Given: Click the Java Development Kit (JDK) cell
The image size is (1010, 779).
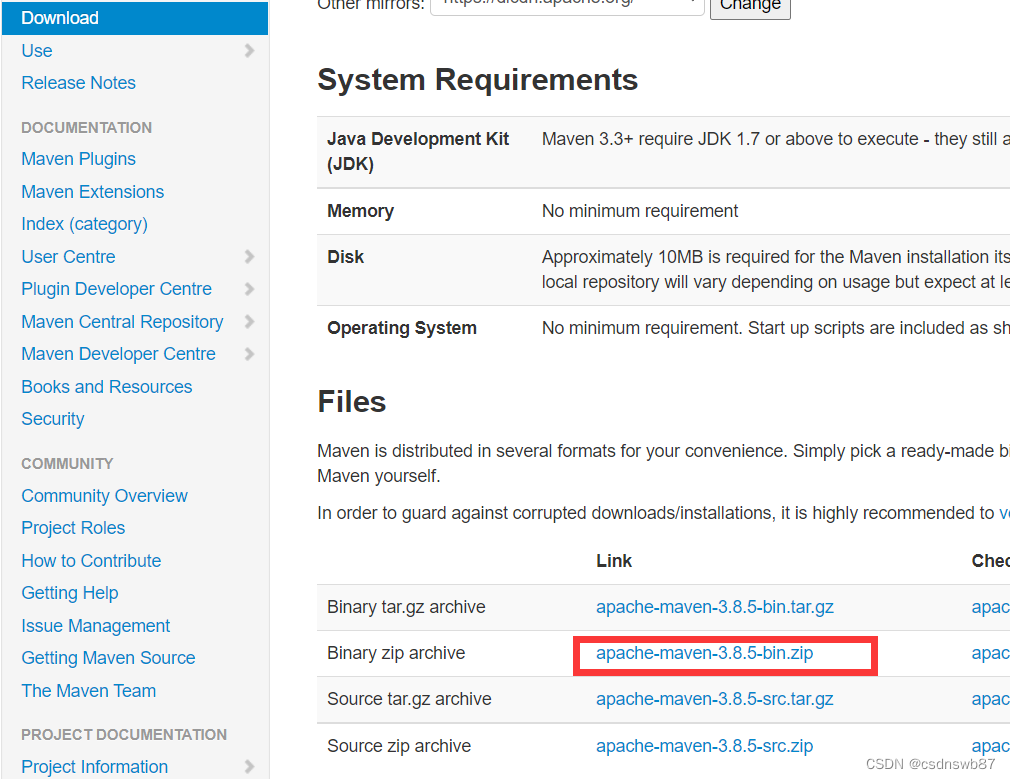Looking at the screenshot, I should coord(418,151).
